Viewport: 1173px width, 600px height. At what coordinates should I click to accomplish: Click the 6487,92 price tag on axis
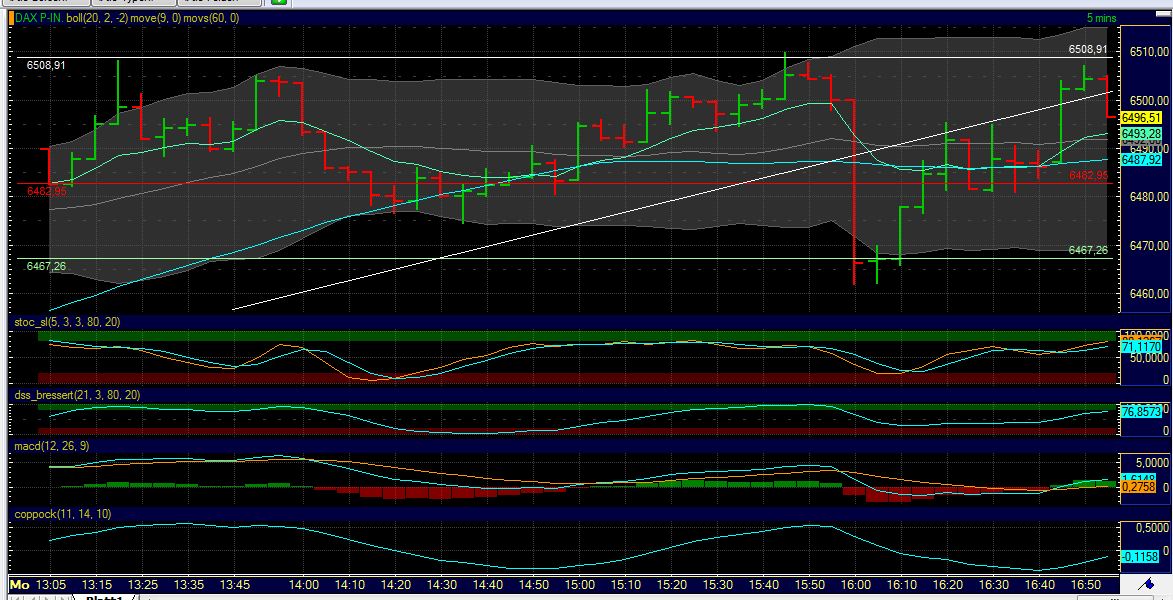tap(1142, 159)
